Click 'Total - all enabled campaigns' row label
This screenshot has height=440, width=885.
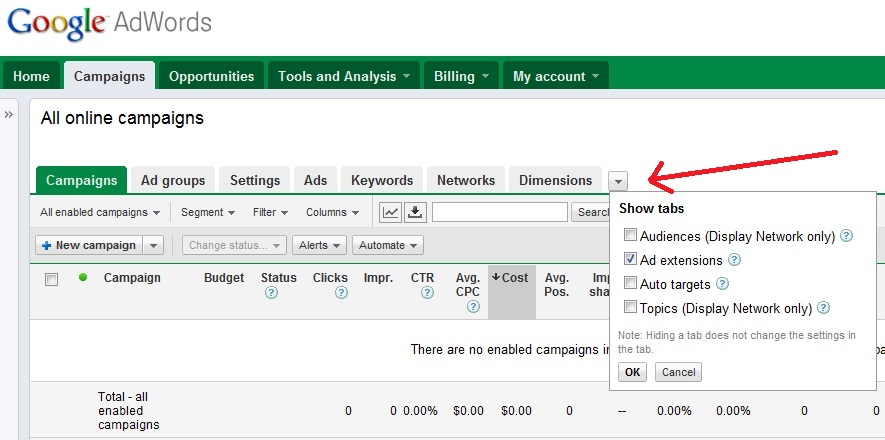[129, 411]
